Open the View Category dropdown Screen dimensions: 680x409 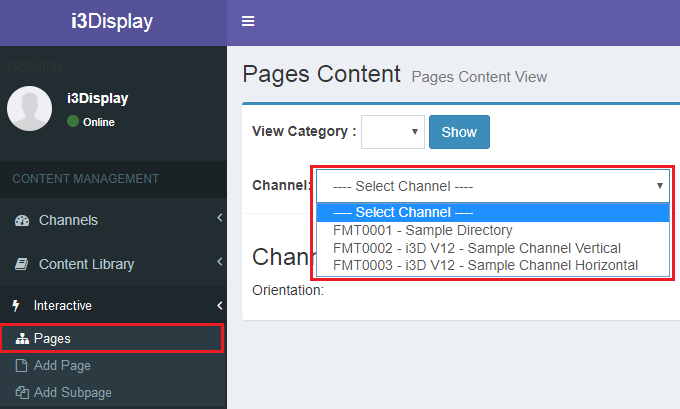tap(393, 132)
